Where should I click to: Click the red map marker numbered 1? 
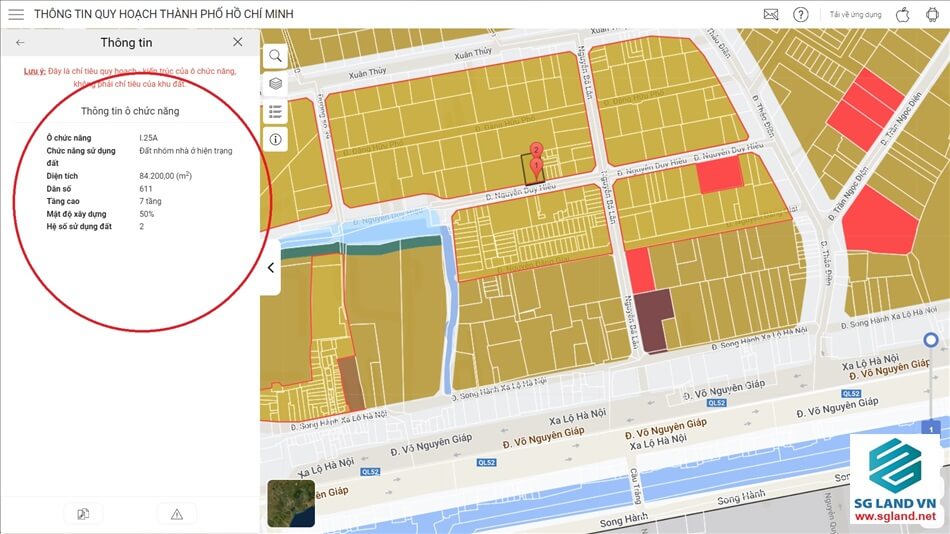coord(536,164)
